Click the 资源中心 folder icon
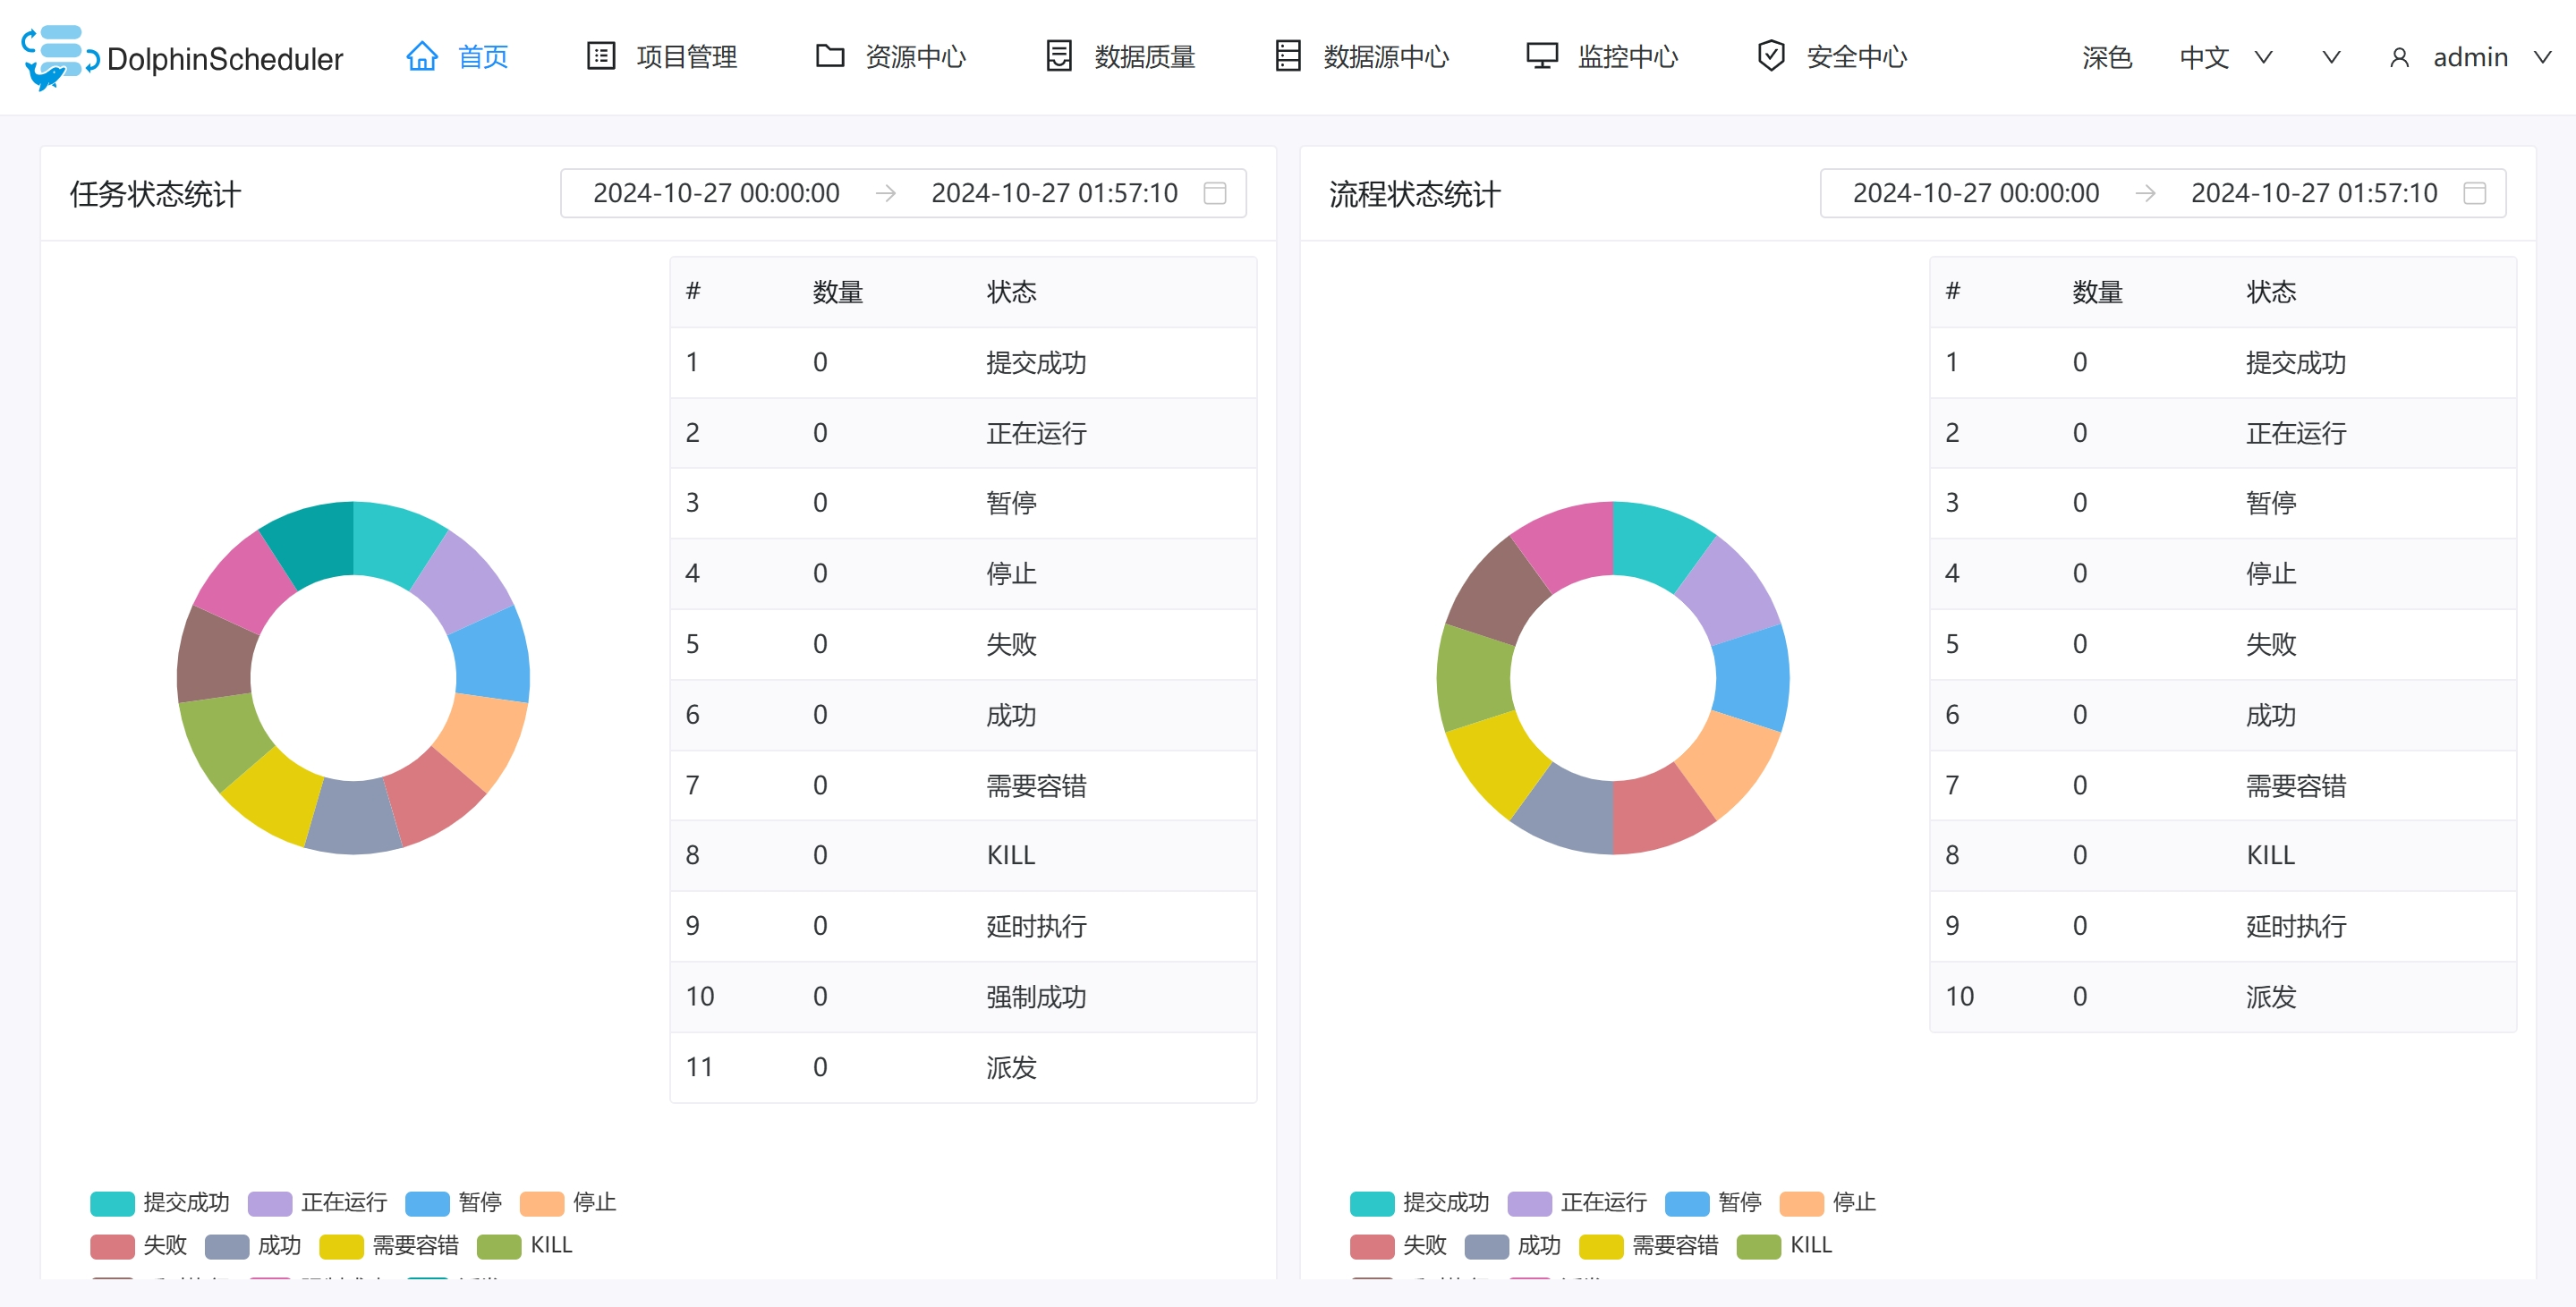The width and height of the screenshot is (2576, 1307). click(829, 57)
